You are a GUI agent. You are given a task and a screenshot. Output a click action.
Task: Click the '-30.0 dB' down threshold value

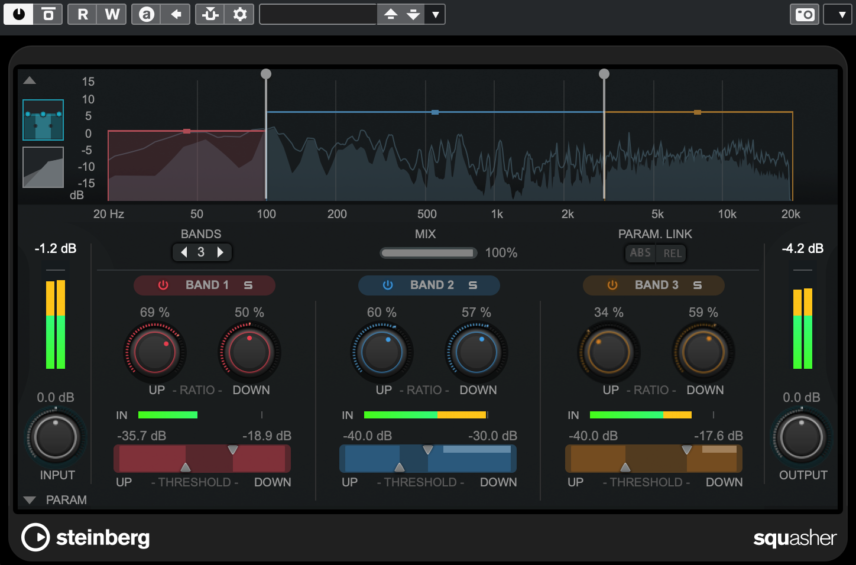[492, 436]
